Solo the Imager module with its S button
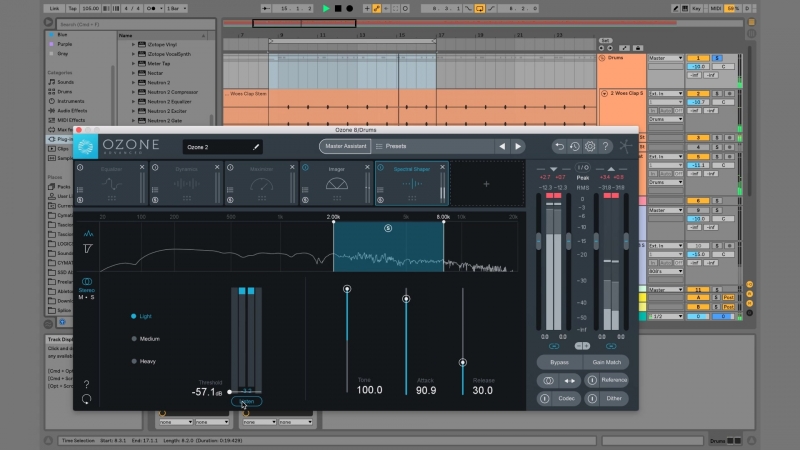 coord(305,200)
